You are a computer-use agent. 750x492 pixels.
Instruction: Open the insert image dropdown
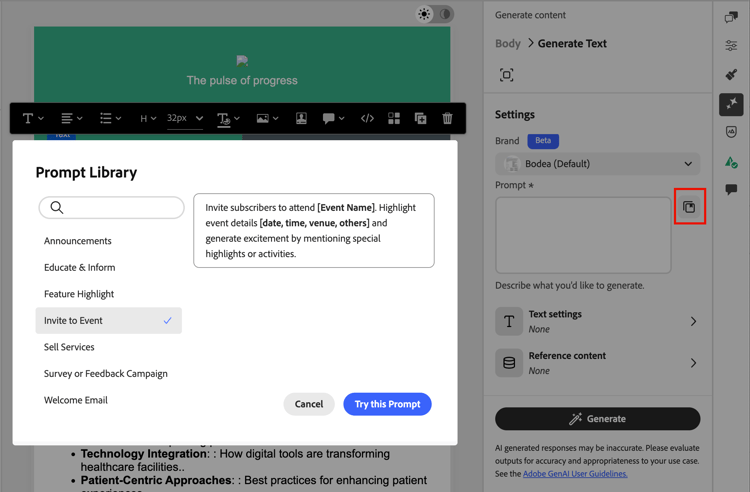(x=267, y=118)
